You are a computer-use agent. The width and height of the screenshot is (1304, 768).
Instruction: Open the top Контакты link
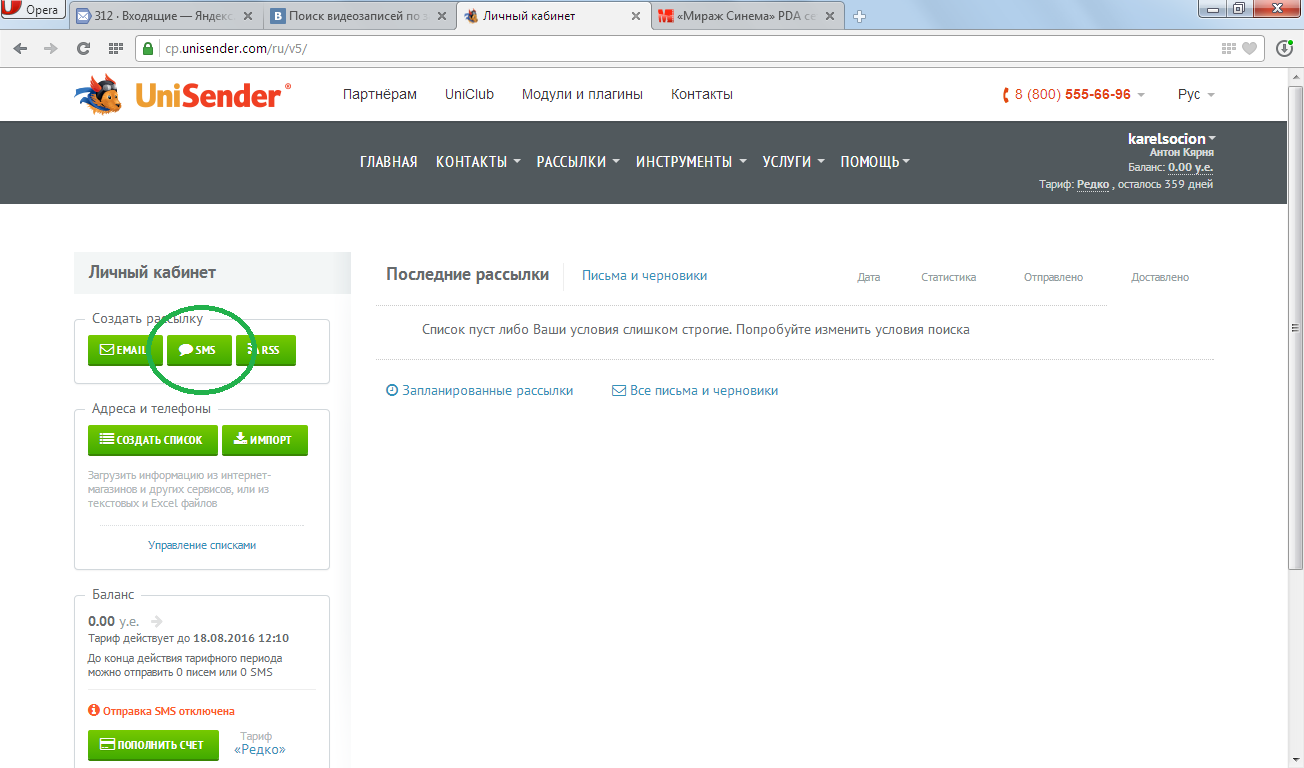(x=702, y=94)
